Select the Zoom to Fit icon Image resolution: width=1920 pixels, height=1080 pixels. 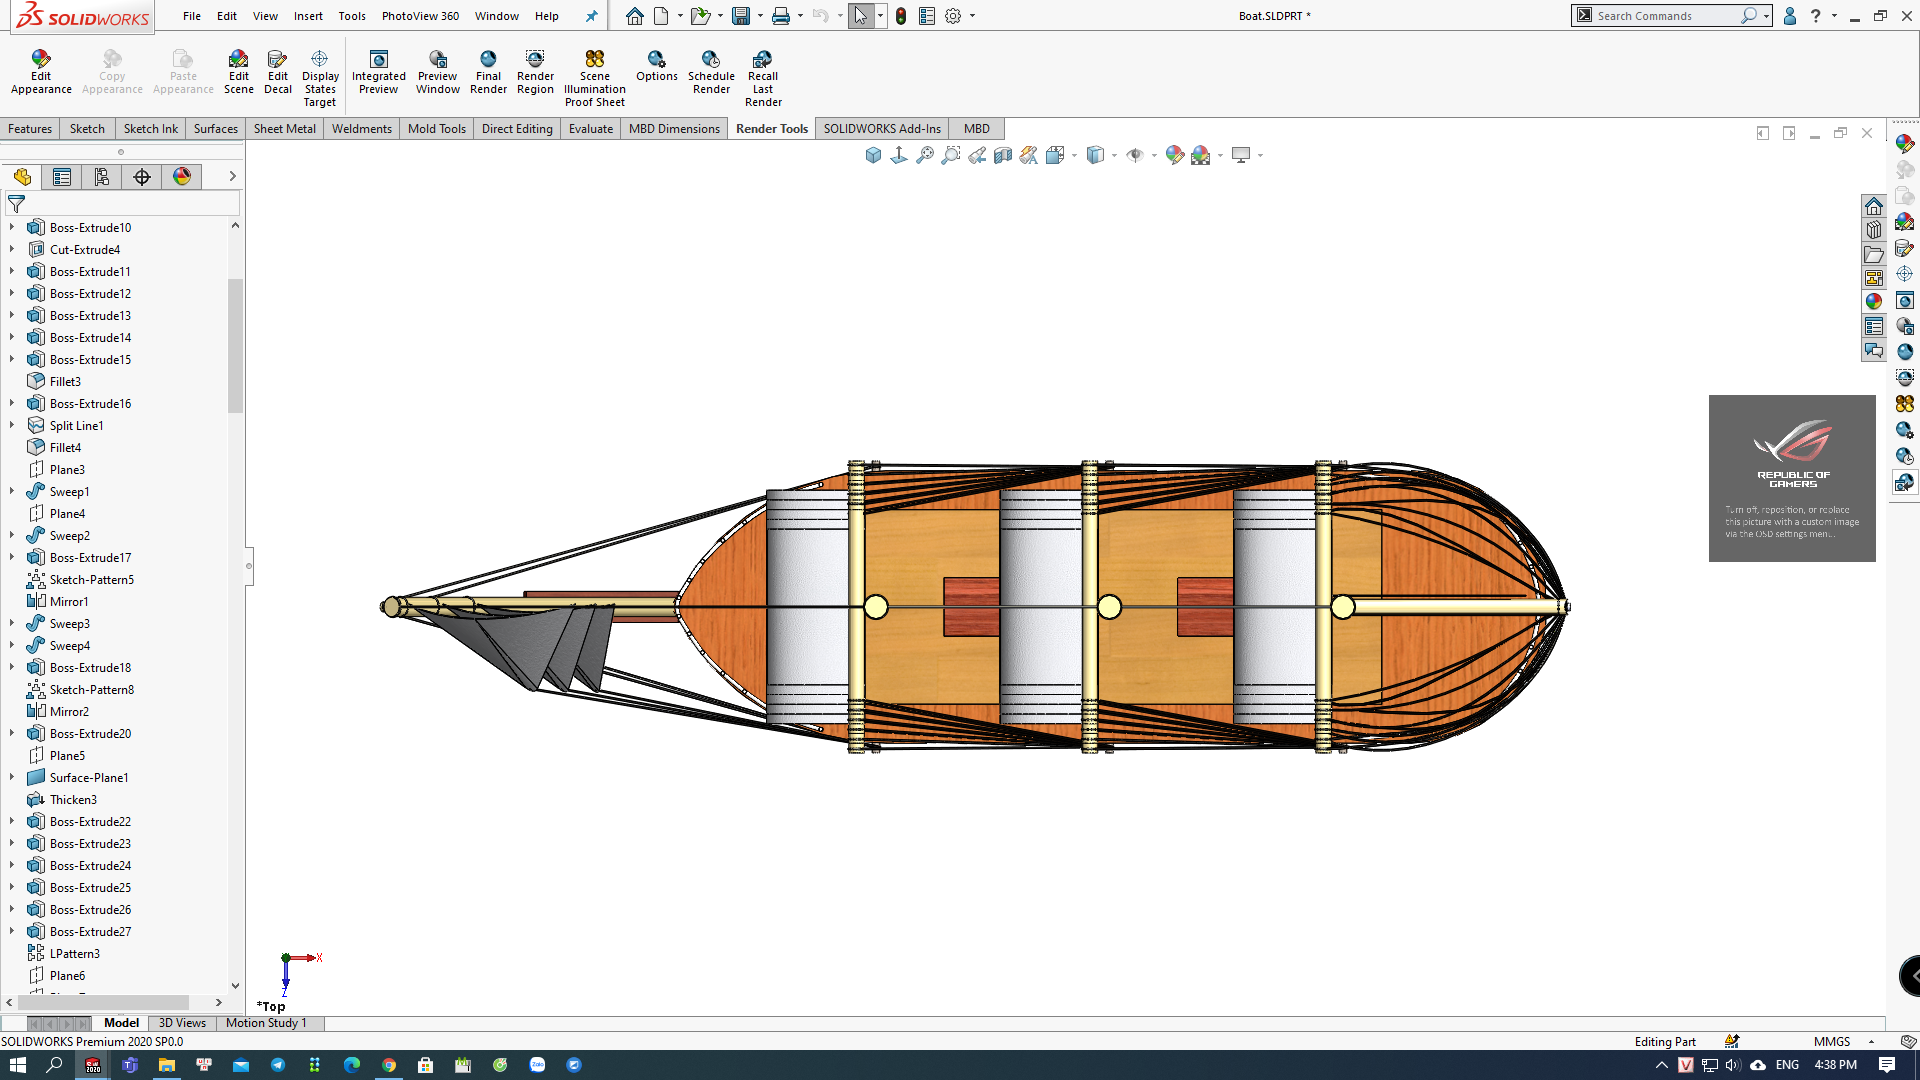pos(925,155)
